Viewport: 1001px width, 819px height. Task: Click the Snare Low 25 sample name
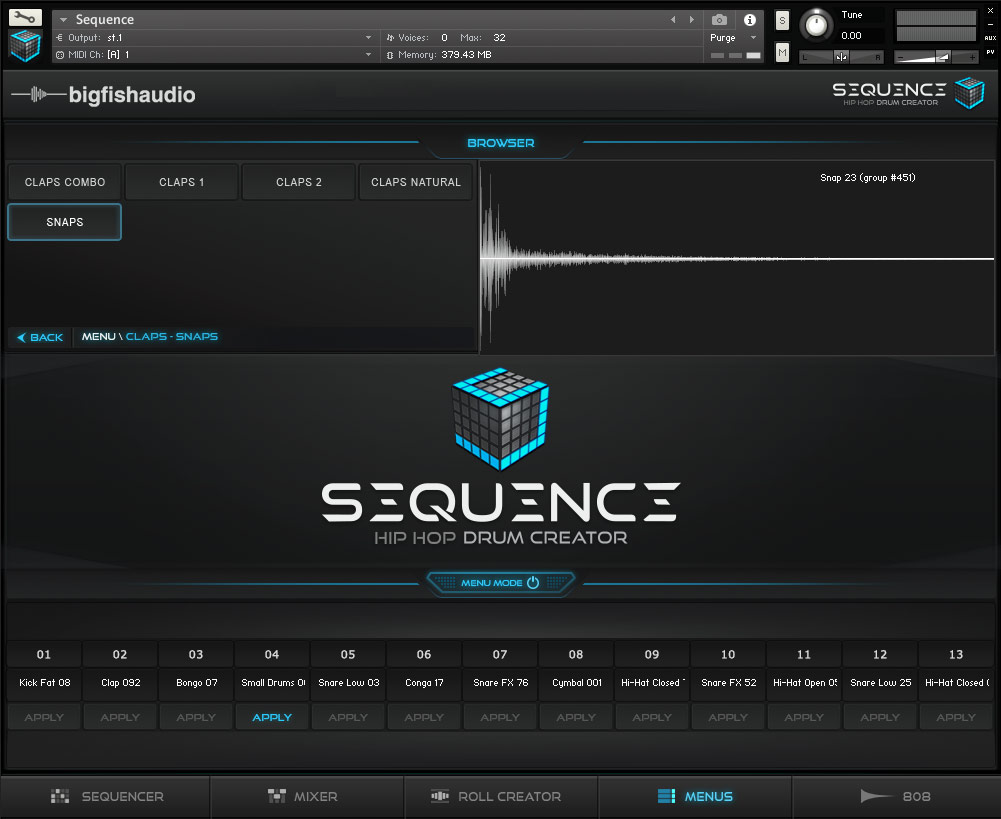click(x=880, y=682)
